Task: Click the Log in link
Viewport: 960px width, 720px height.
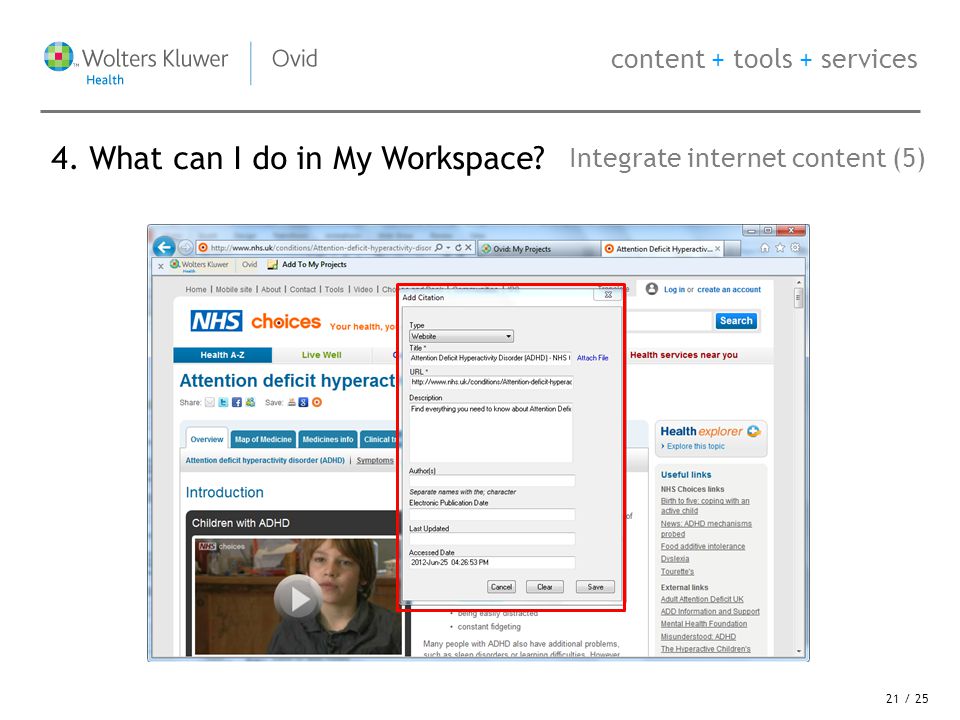Action: tap(674, 290)
